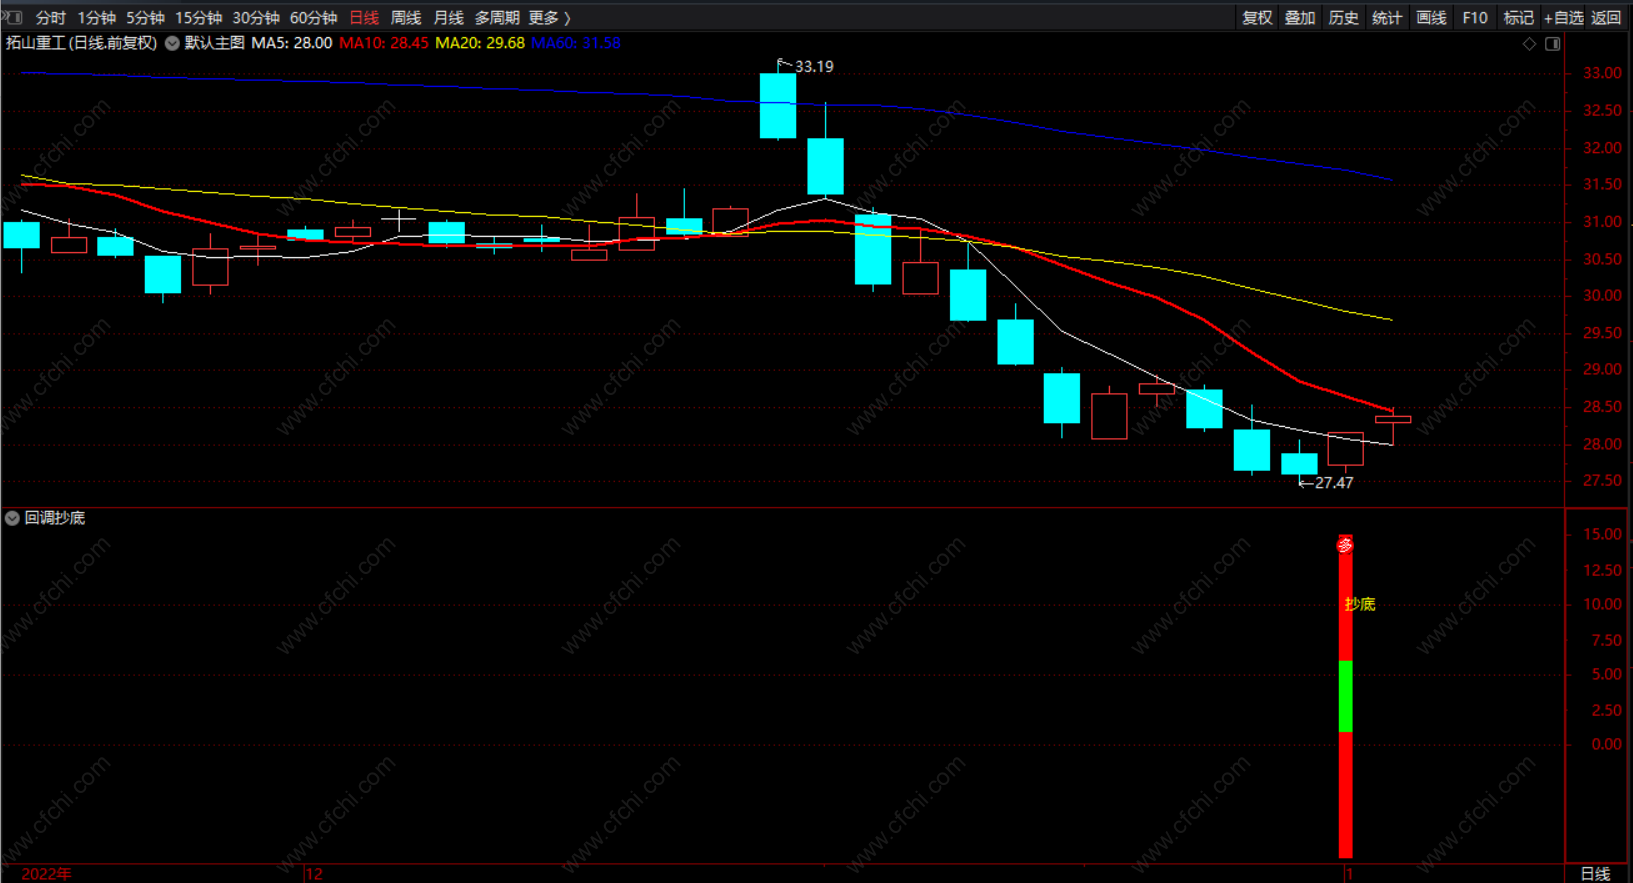Image resolution: width=1633 pixels, height=883 pixels.
Task: Click the 33.00 price axis label
Action: [x=1602, y=73]
